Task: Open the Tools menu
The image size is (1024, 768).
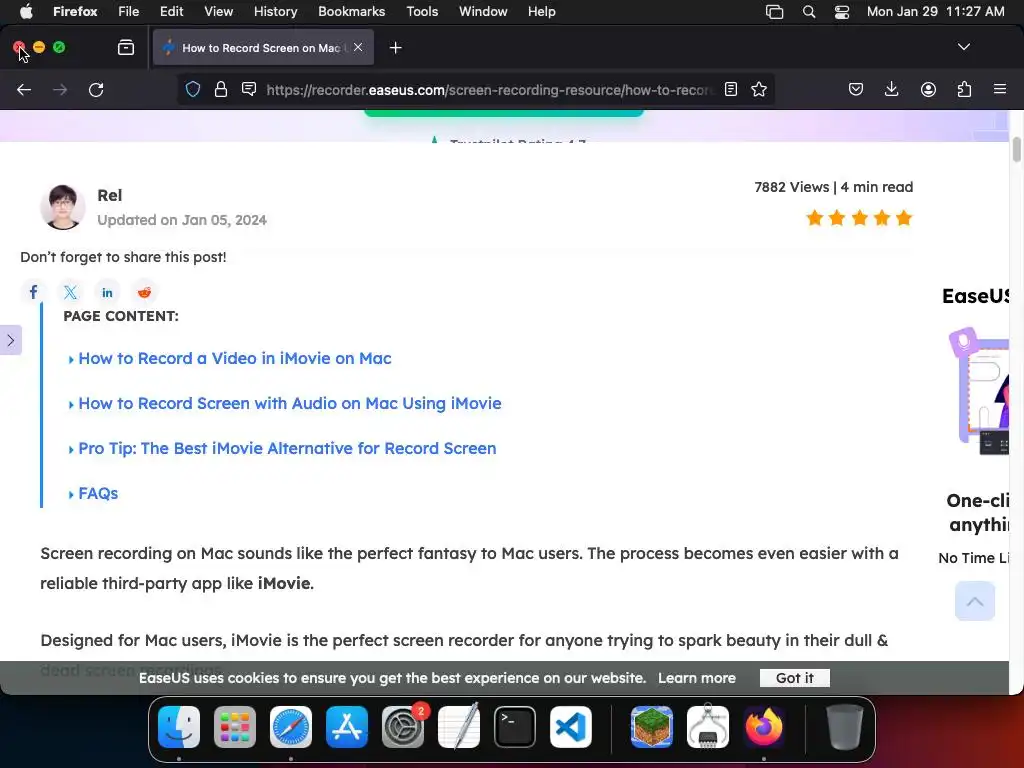Action: 422,12
